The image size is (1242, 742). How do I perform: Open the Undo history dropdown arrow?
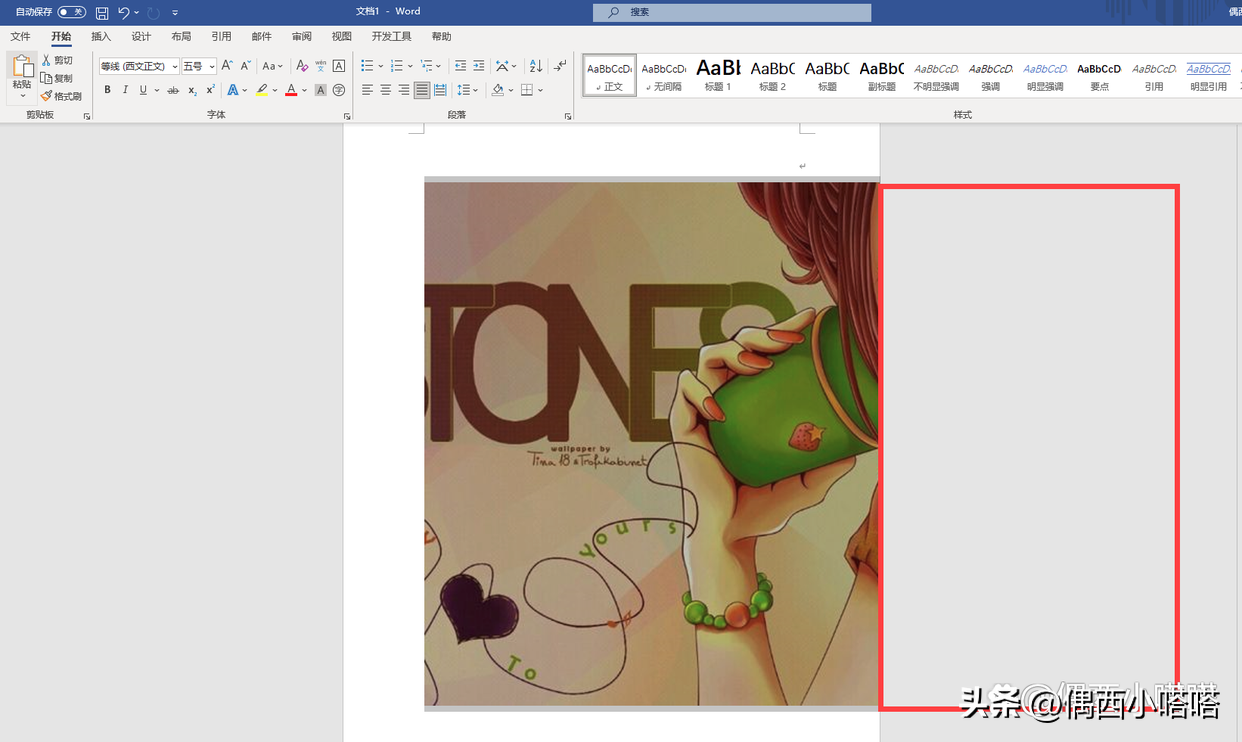pyautogui.click(x=136, y=12)
